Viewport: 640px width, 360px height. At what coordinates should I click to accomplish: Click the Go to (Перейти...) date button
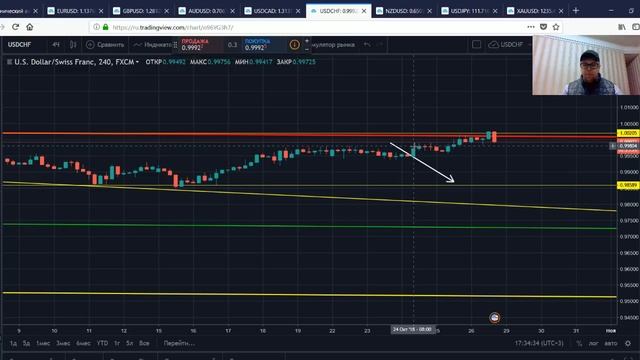[179, 343]
